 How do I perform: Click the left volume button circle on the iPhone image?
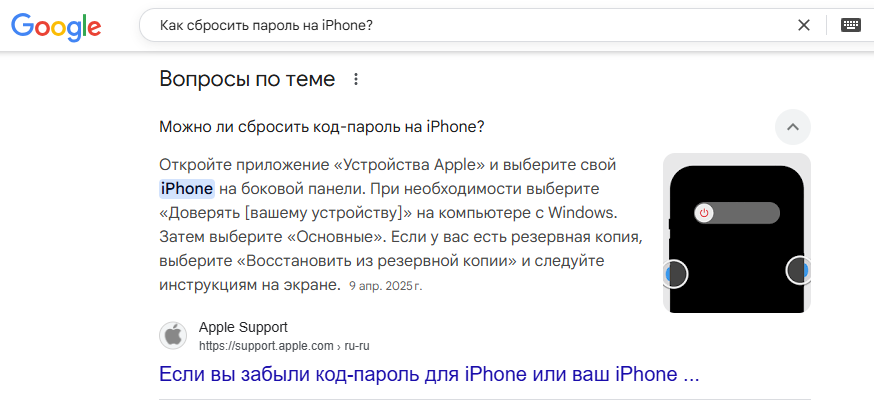tap(675, 274)
